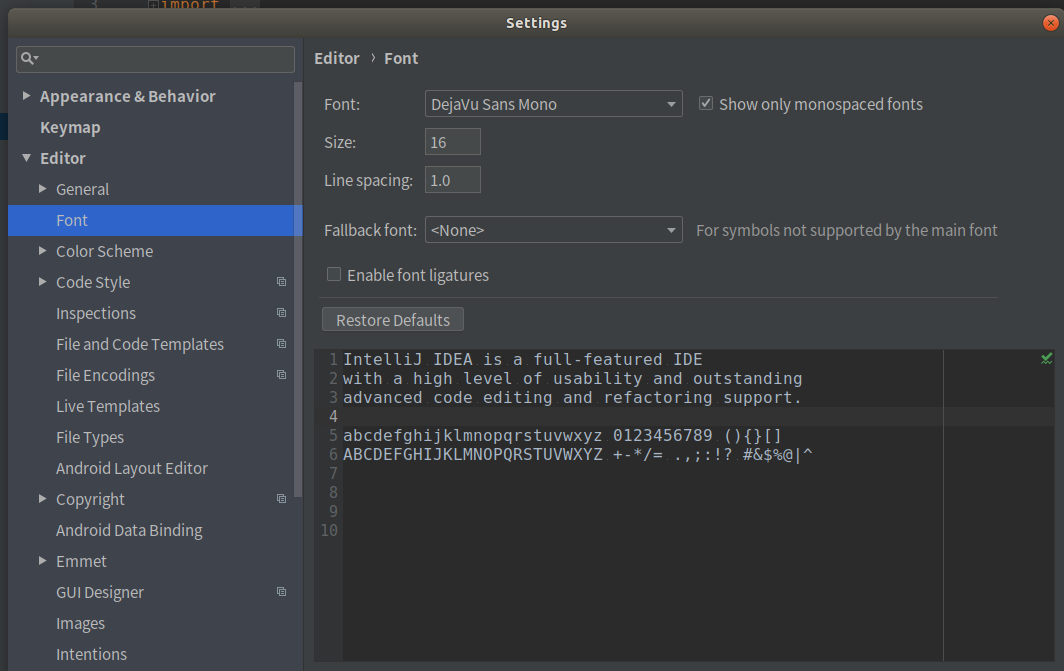This screenshot has height=671, width=1064.
Task: Select Keymap in the settings tree
Action: (70, 127)
